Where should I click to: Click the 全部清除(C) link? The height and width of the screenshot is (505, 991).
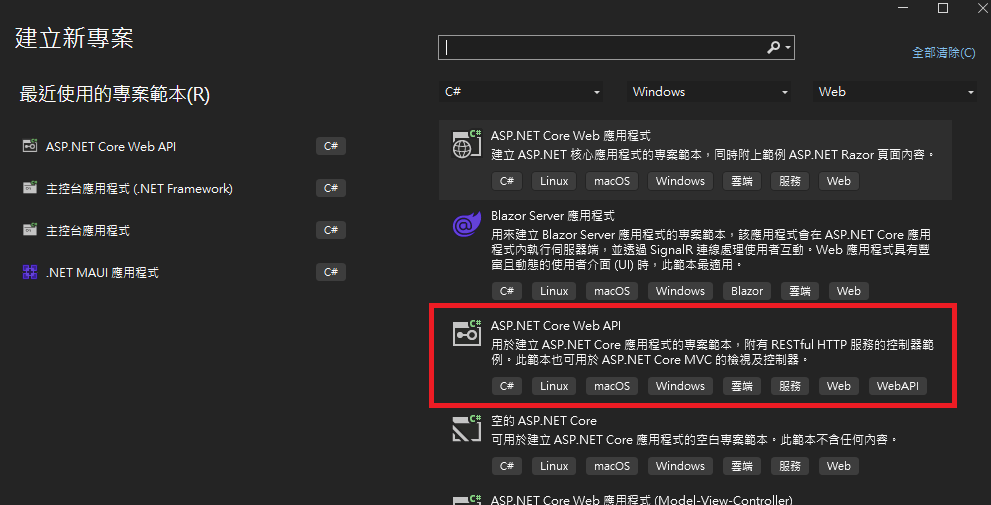pos(943,52)
